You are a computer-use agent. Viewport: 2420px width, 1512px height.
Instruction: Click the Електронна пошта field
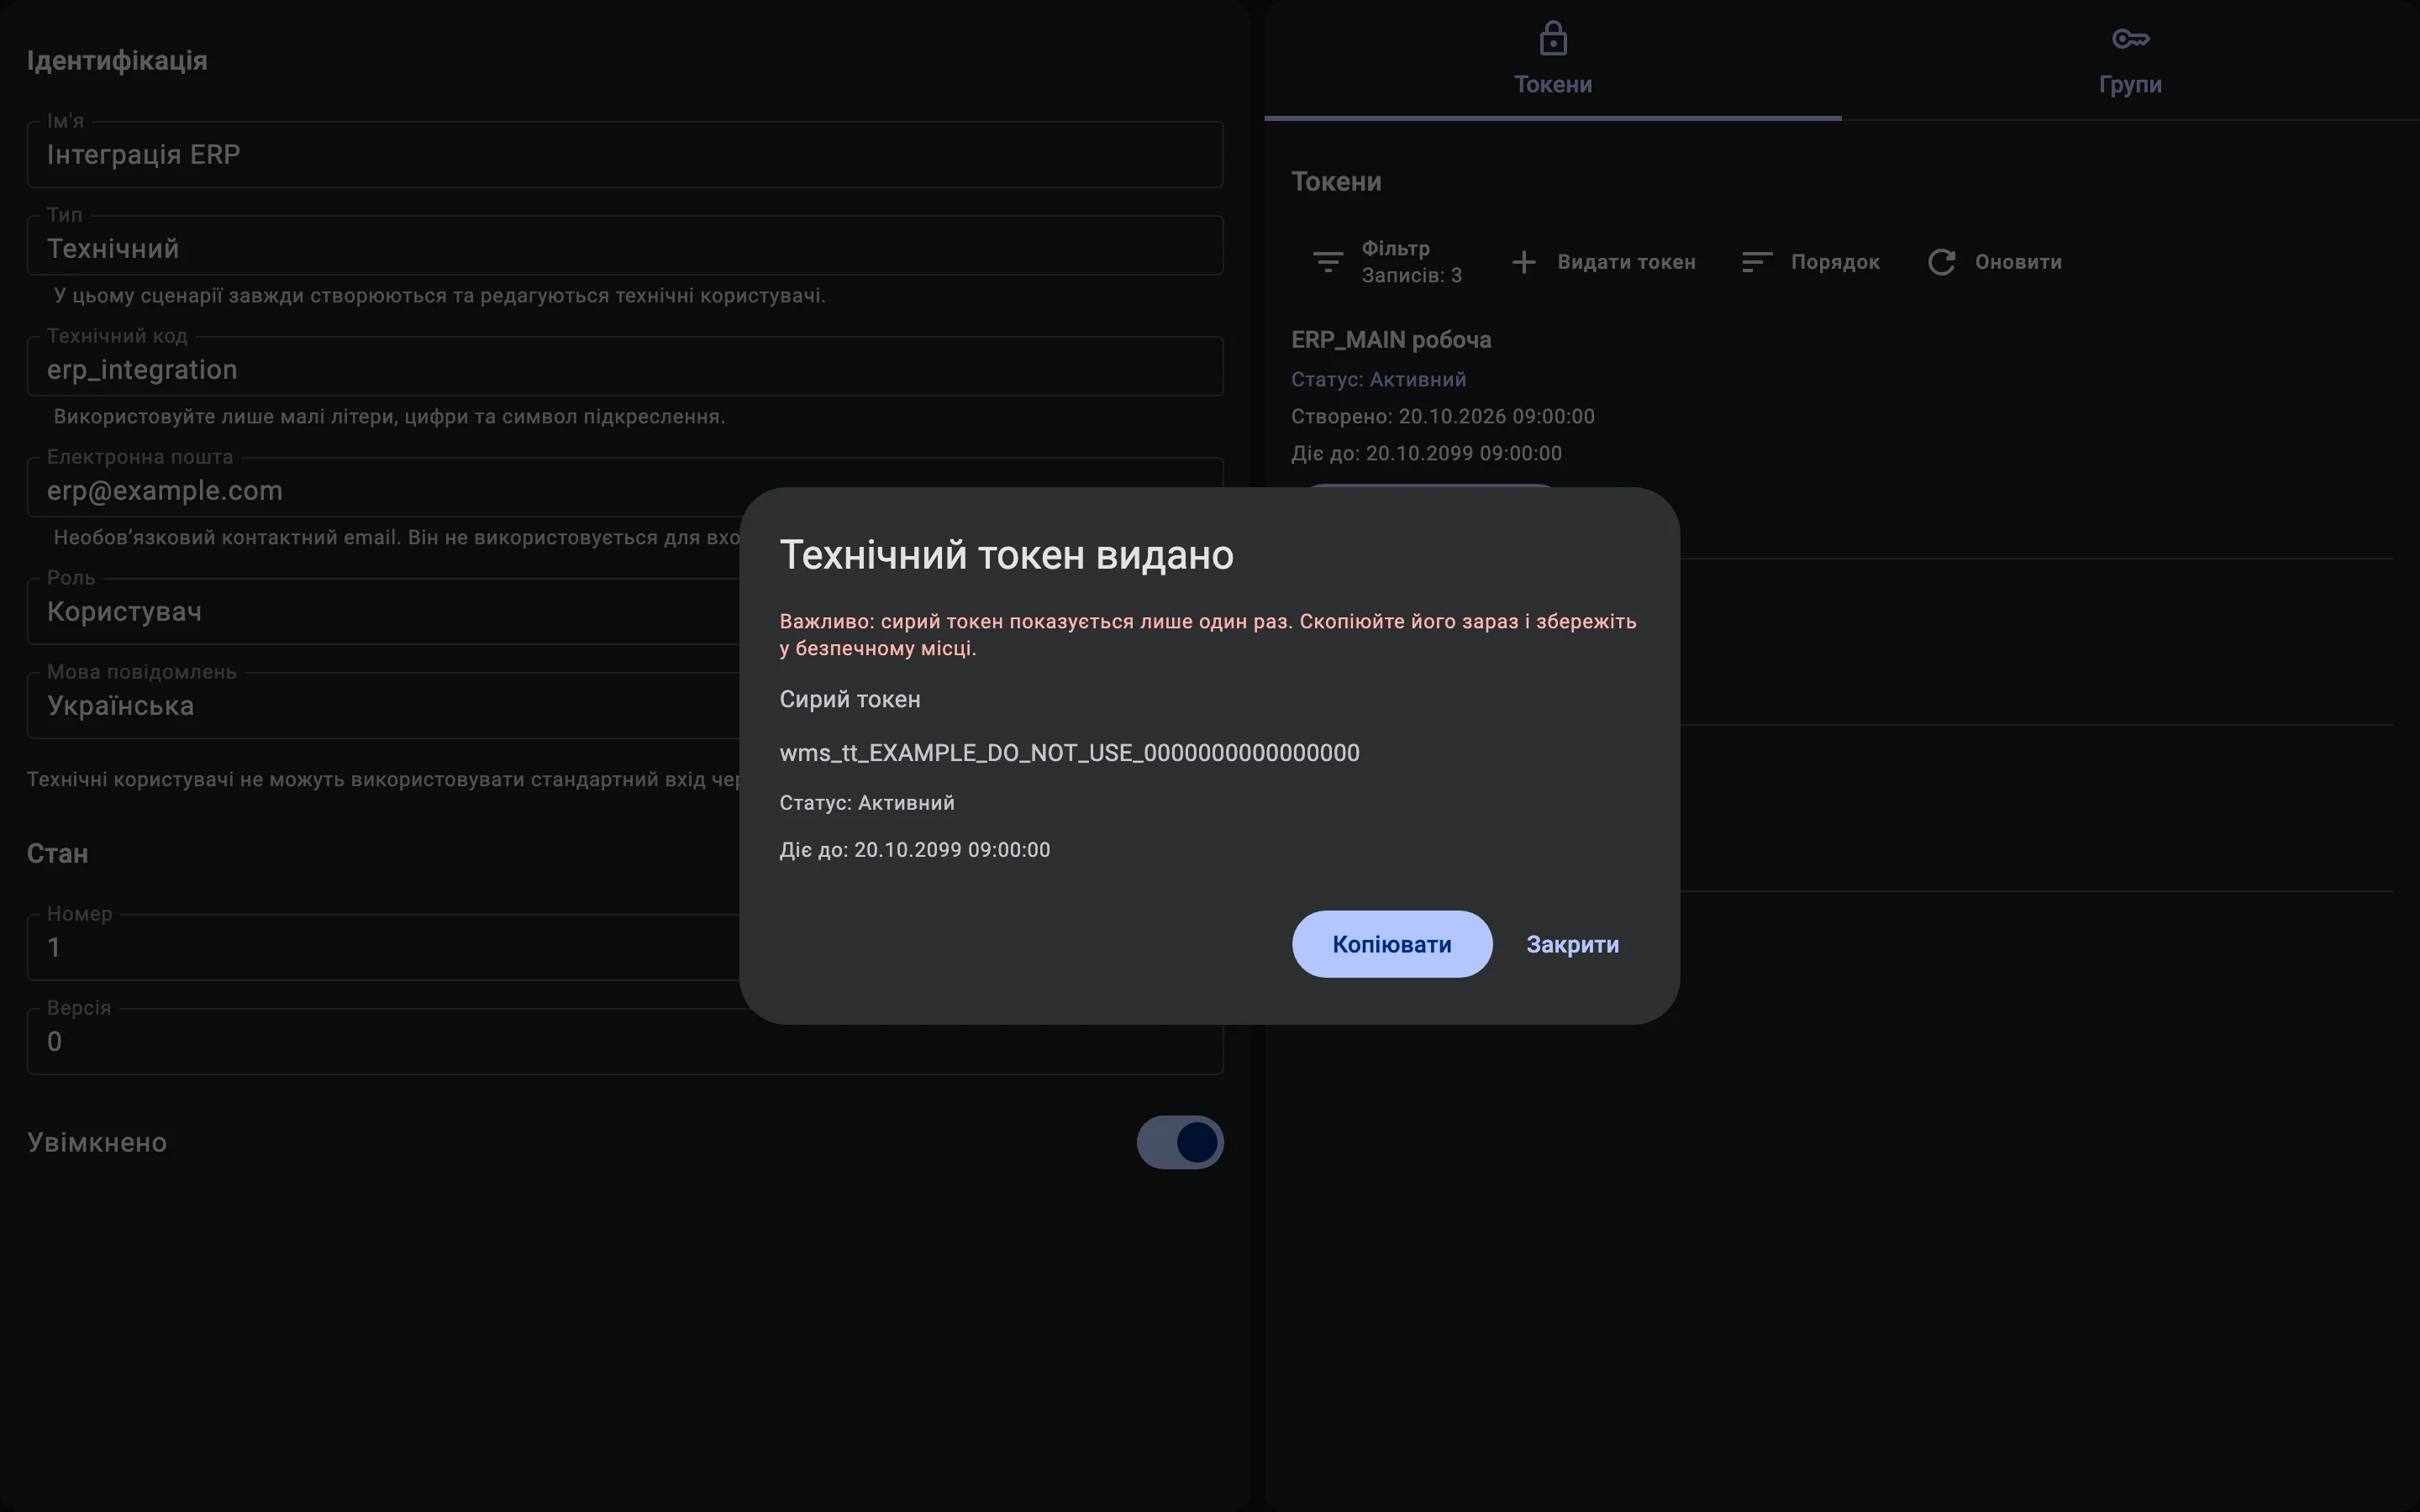point(625,488)
